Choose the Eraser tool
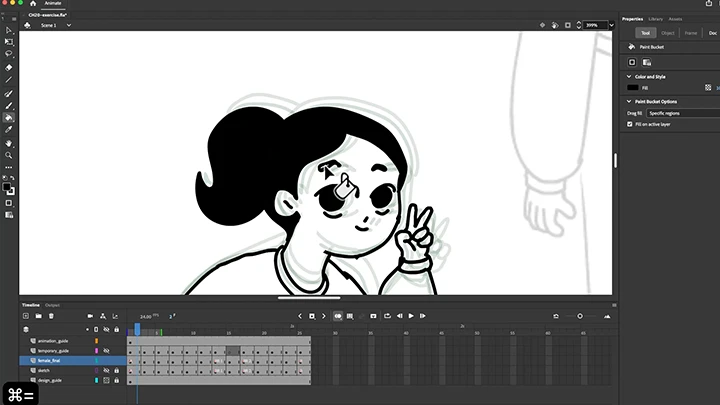 9,67
